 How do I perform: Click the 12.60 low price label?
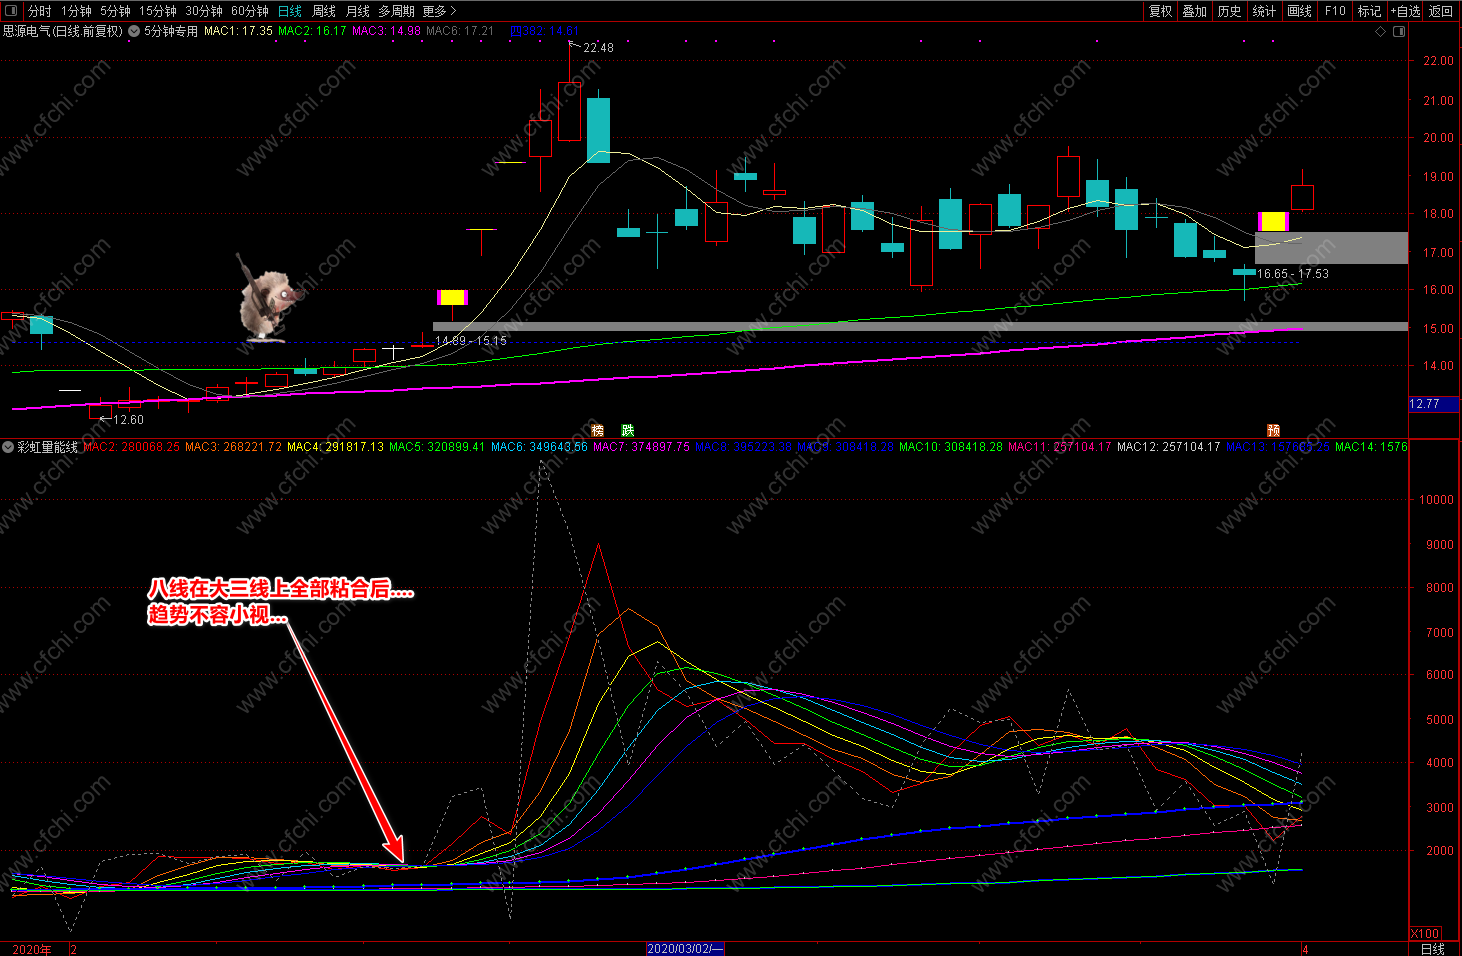tap(128, 420)
